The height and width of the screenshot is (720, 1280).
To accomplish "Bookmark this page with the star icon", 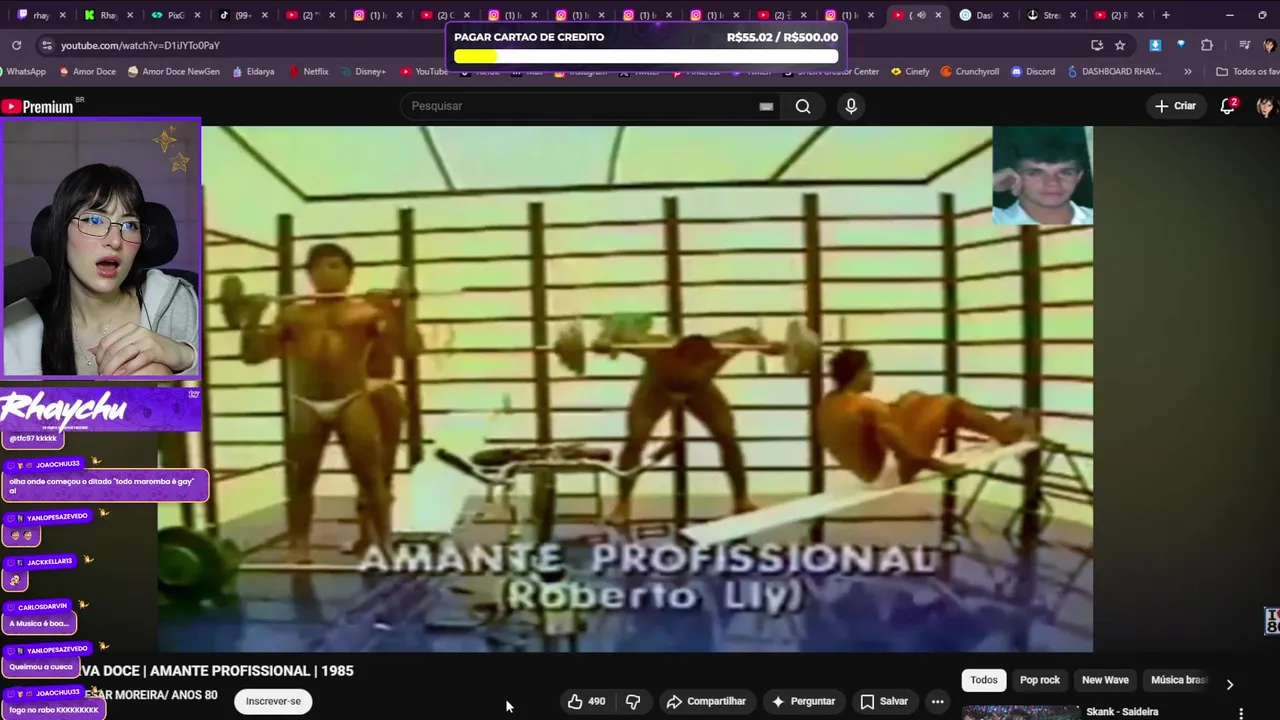I will tap(1120, 45).
